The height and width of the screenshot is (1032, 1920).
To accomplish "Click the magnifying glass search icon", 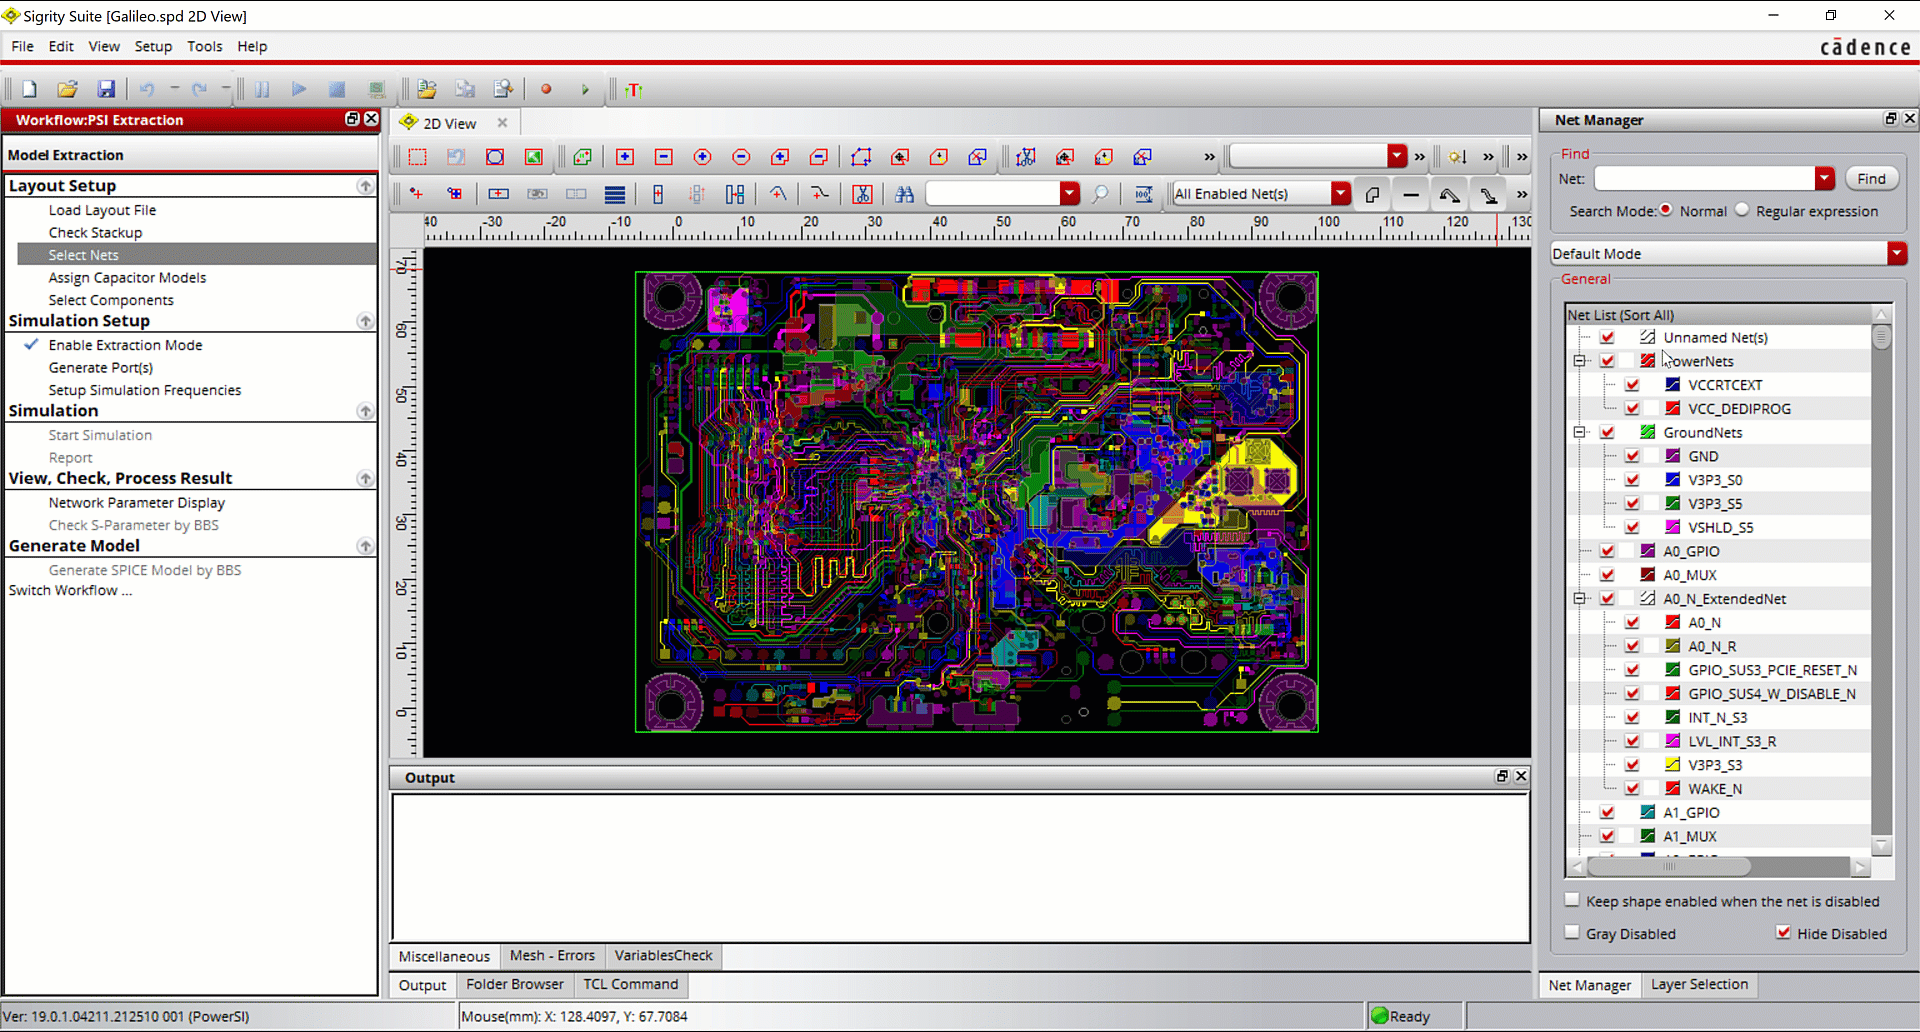I will tap(1100, 194).
